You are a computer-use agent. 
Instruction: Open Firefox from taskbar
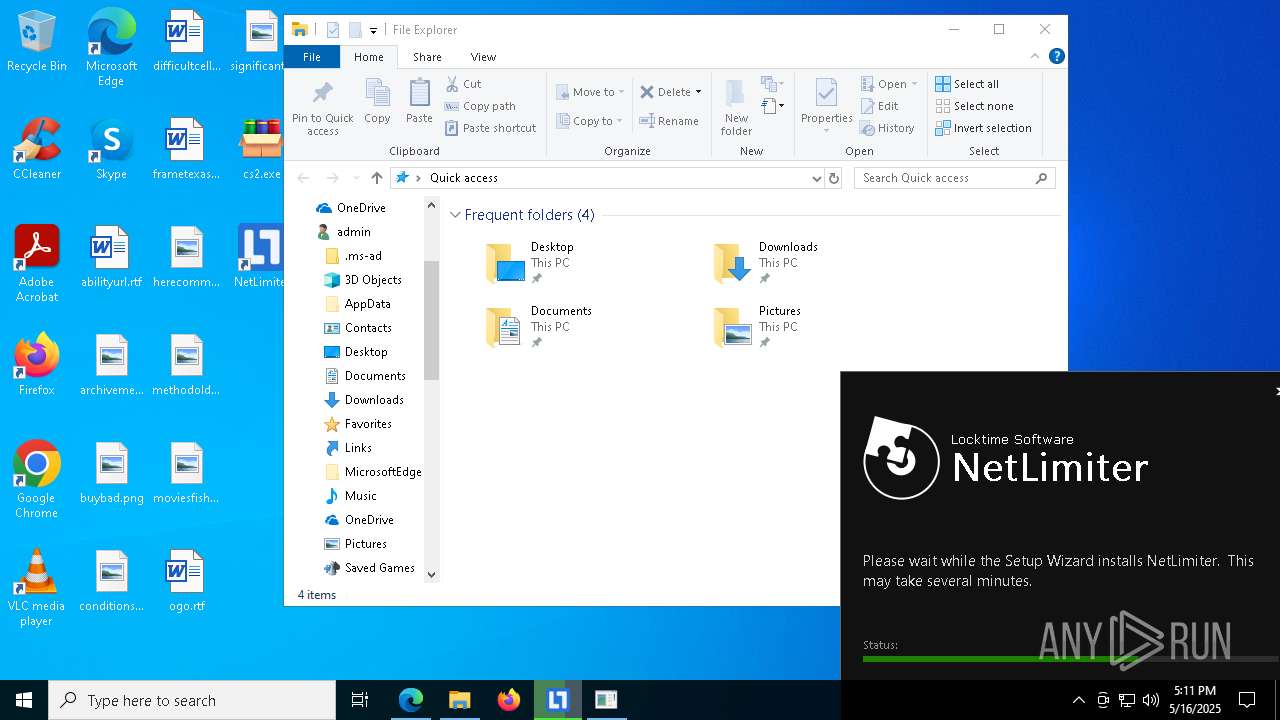(509, 700)
